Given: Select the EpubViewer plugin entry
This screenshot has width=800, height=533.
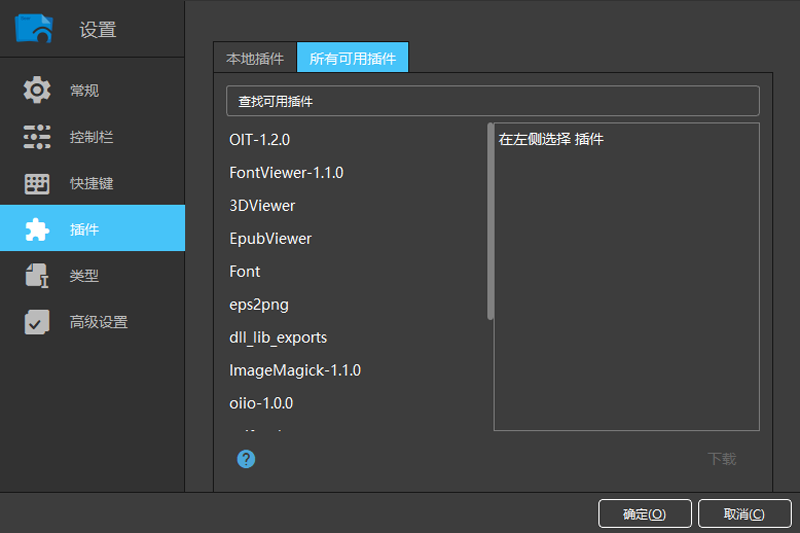Looking at the screenshot, I should point(357,239).
